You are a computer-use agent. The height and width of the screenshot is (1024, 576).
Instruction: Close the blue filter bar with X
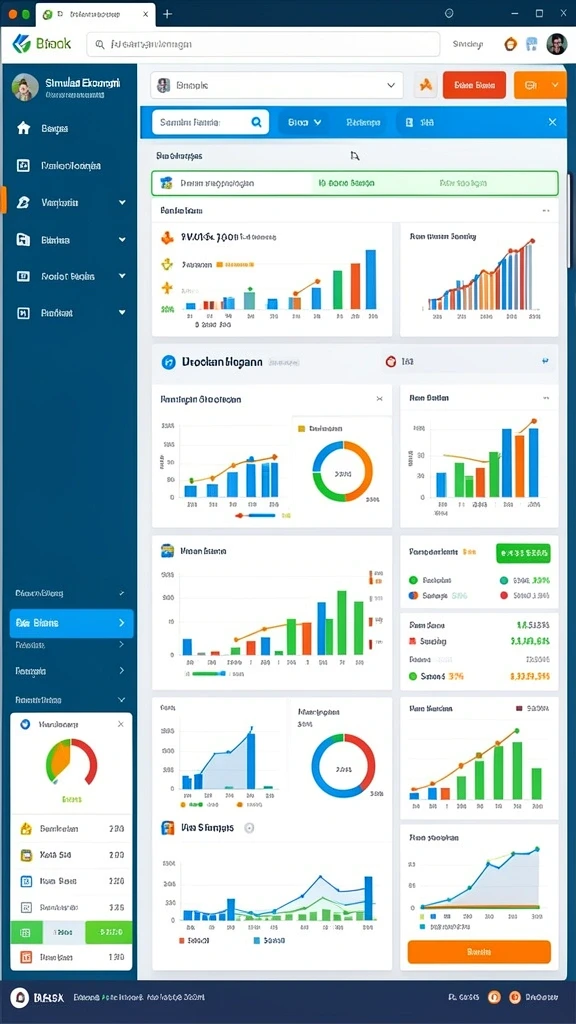(x=552, y=122)
